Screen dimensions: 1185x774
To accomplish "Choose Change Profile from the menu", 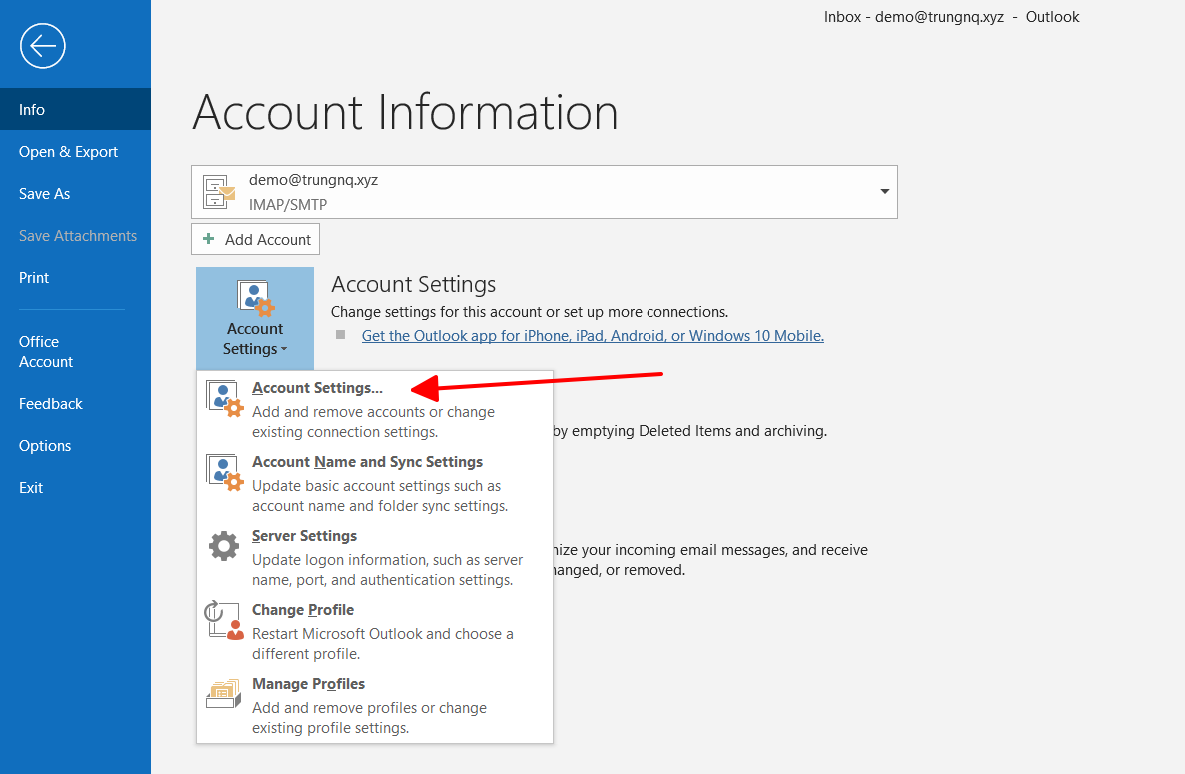I will 375,631.
